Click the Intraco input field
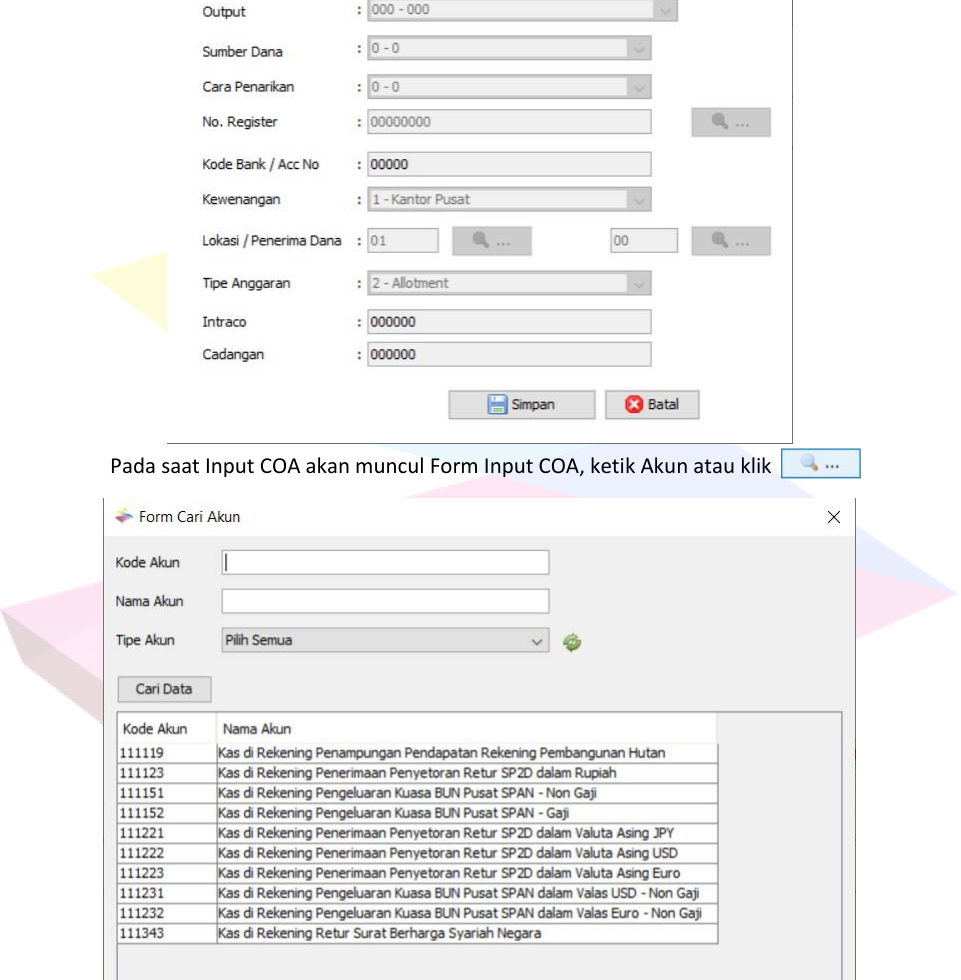The width and height of the screenshot is (961, 980). coord(509,322)
